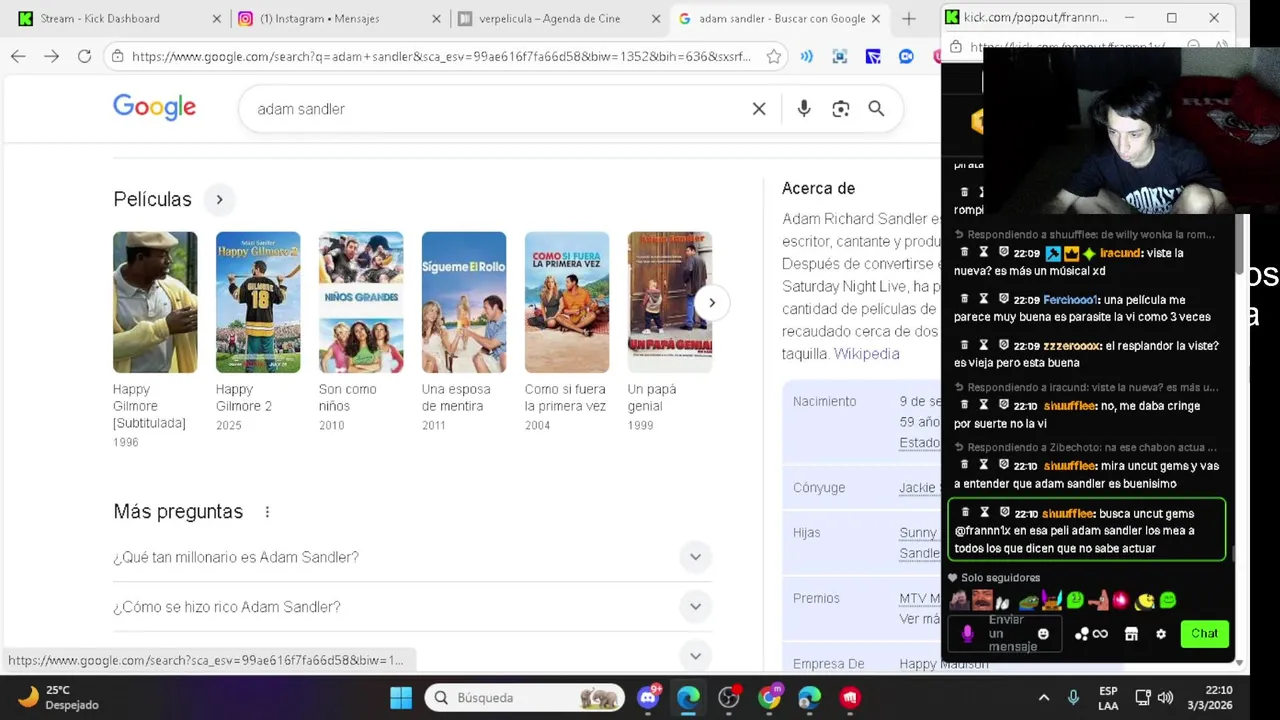Open full Películas list chevron
The width and height of the screenshot is (1280, 720).
click(219, 199)
